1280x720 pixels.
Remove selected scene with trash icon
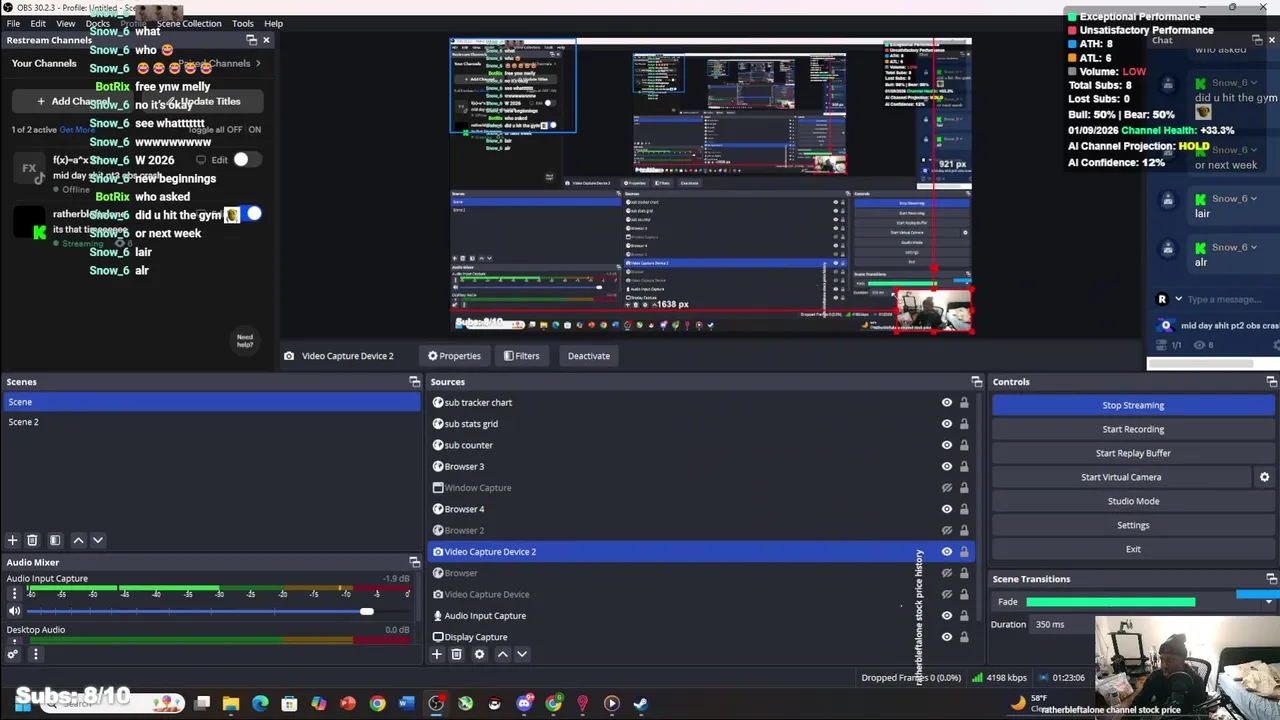(x=32, y=540)
